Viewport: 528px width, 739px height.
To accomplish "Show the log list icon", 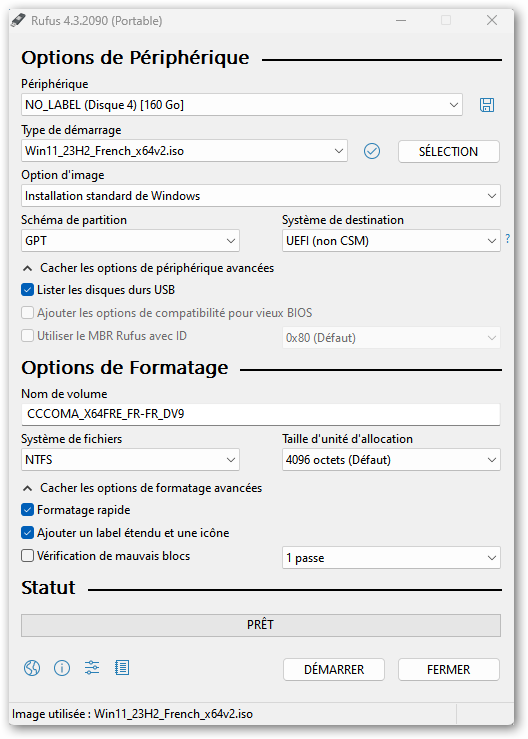I will [122, 668].
